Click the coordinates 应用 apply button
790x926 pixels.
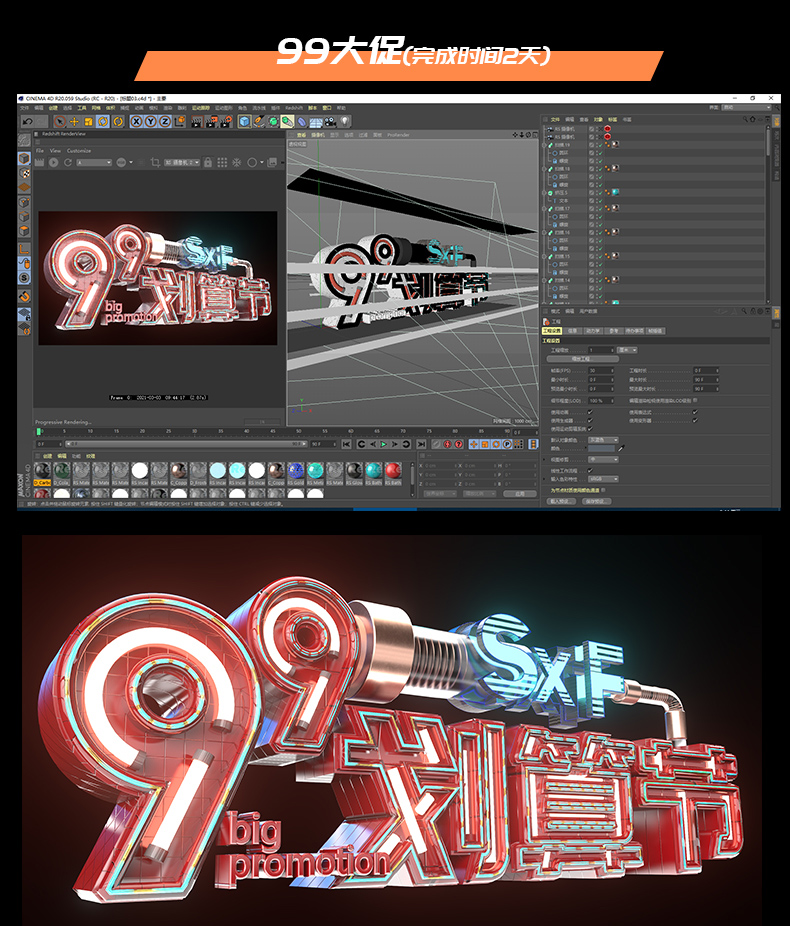pos(520,494)
